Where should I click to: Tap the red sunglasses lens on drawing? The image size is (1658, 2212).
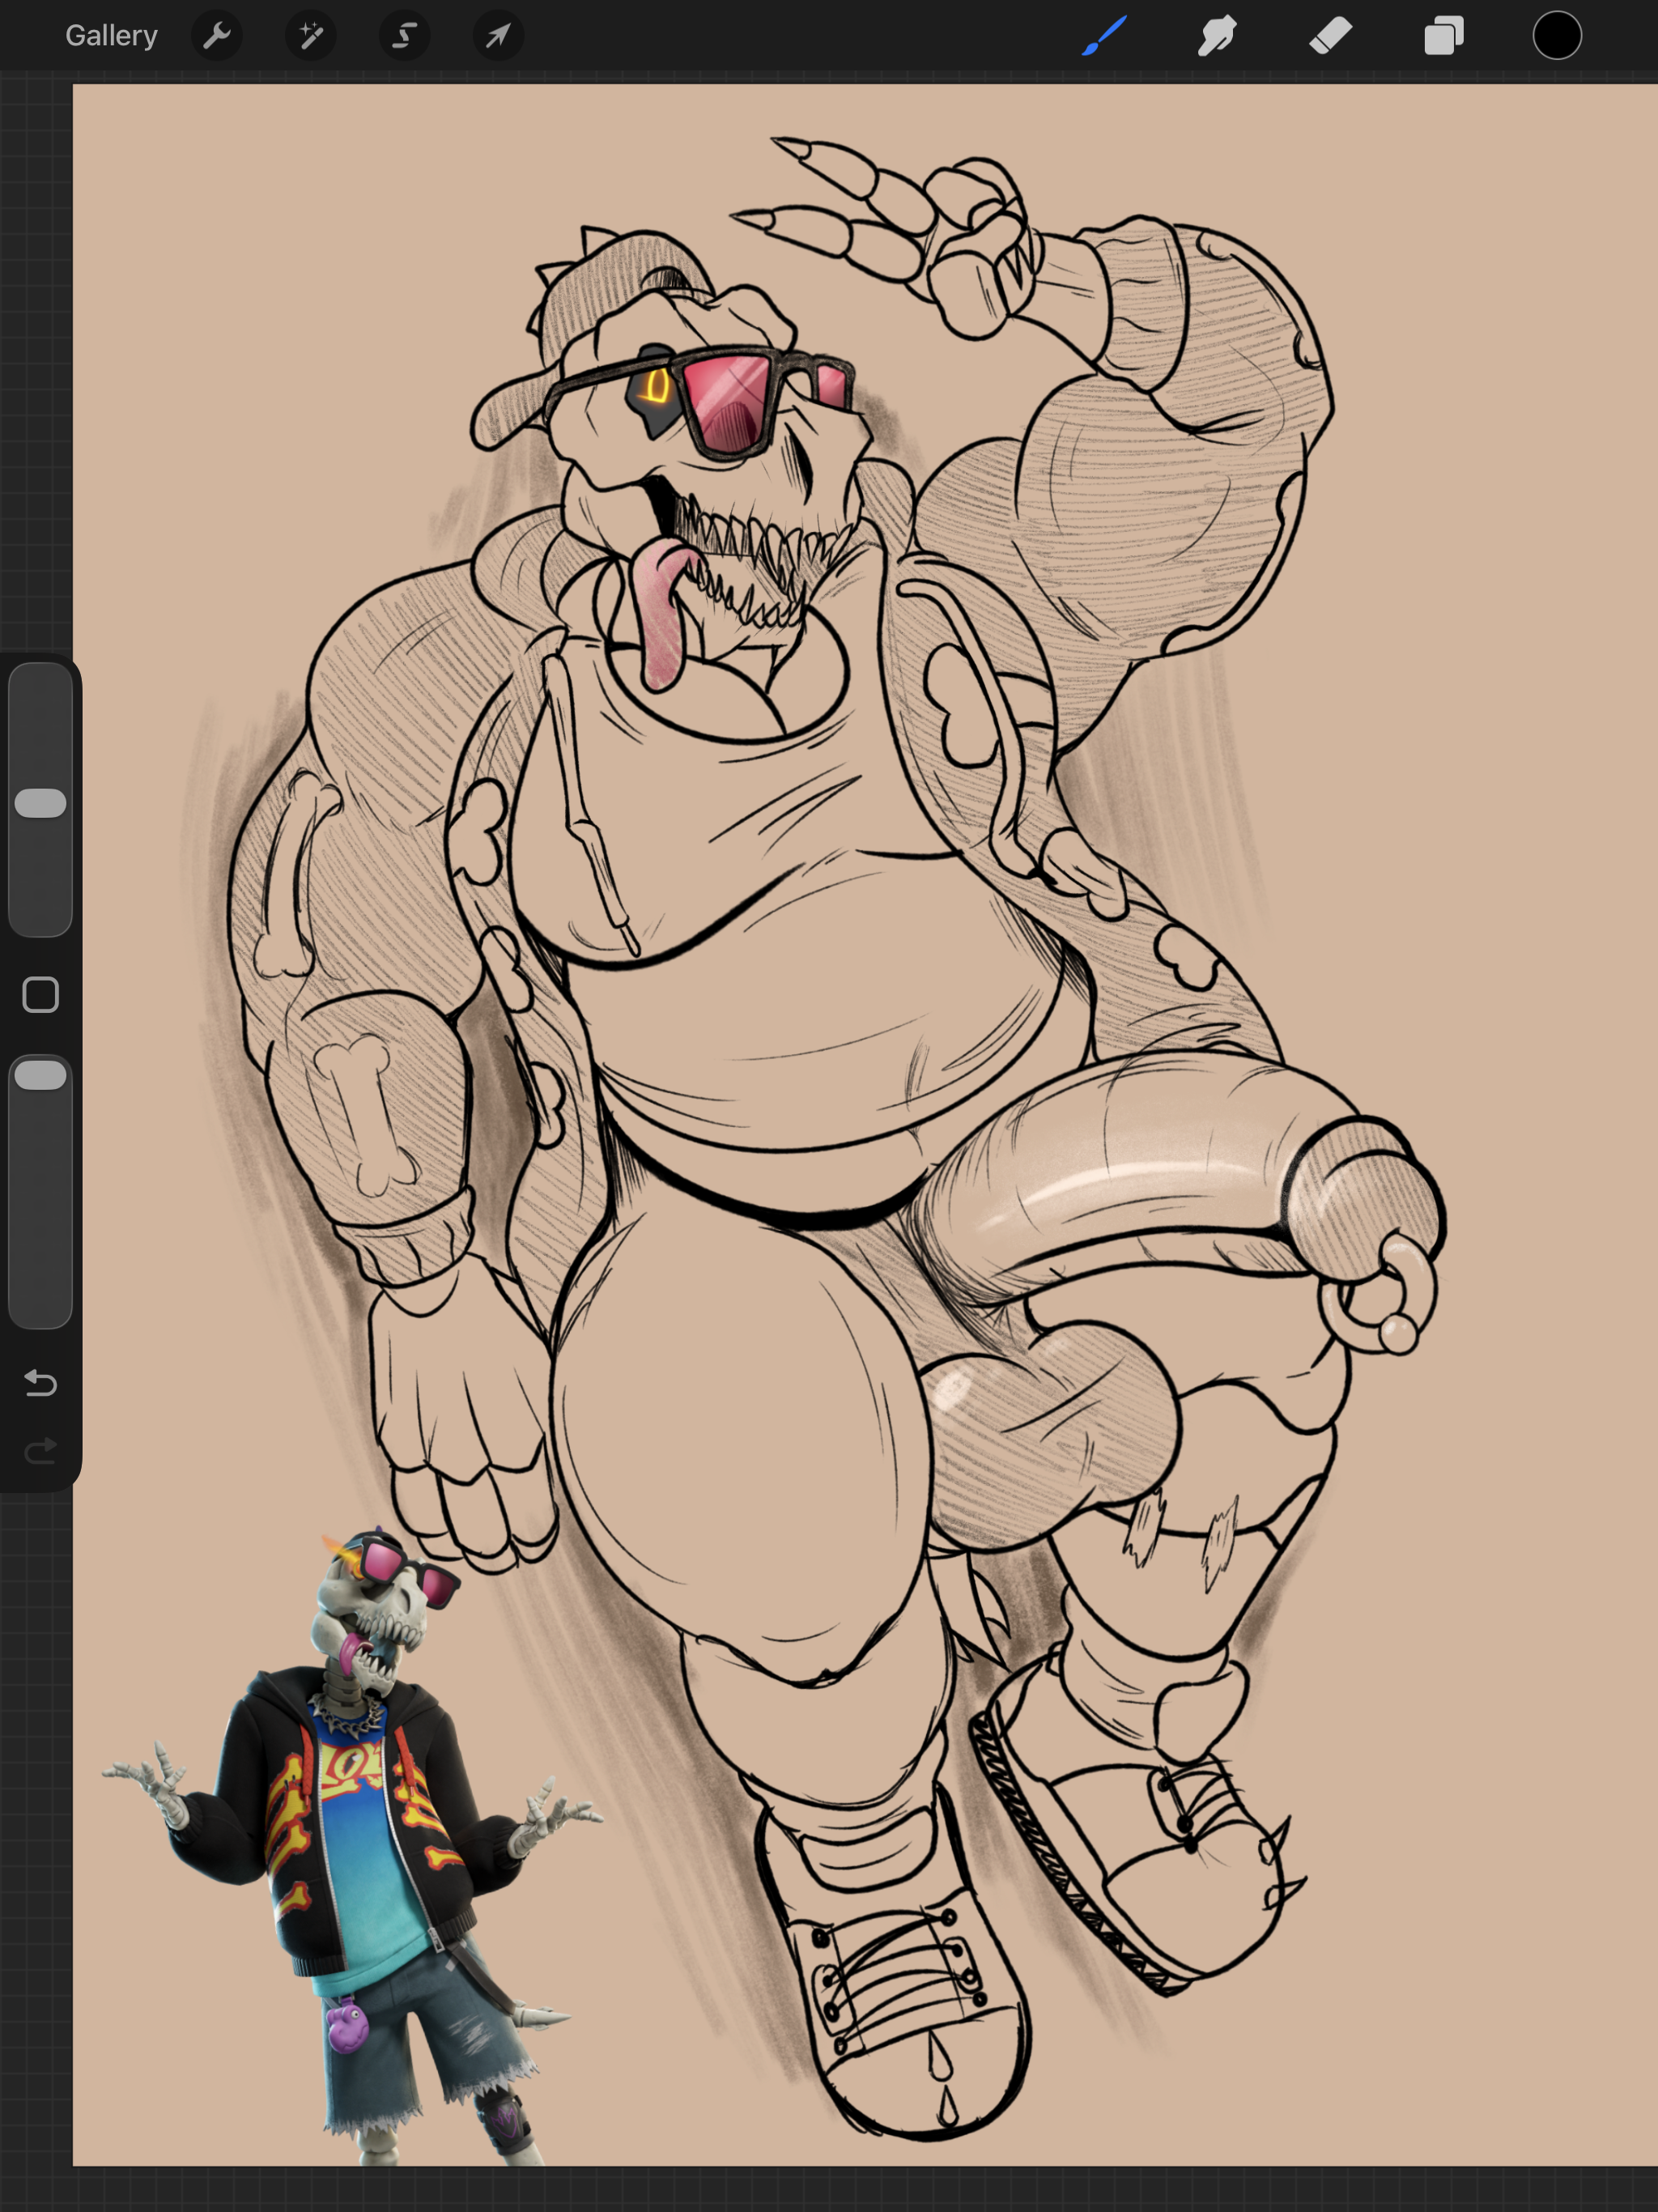[x=728, y=400]
